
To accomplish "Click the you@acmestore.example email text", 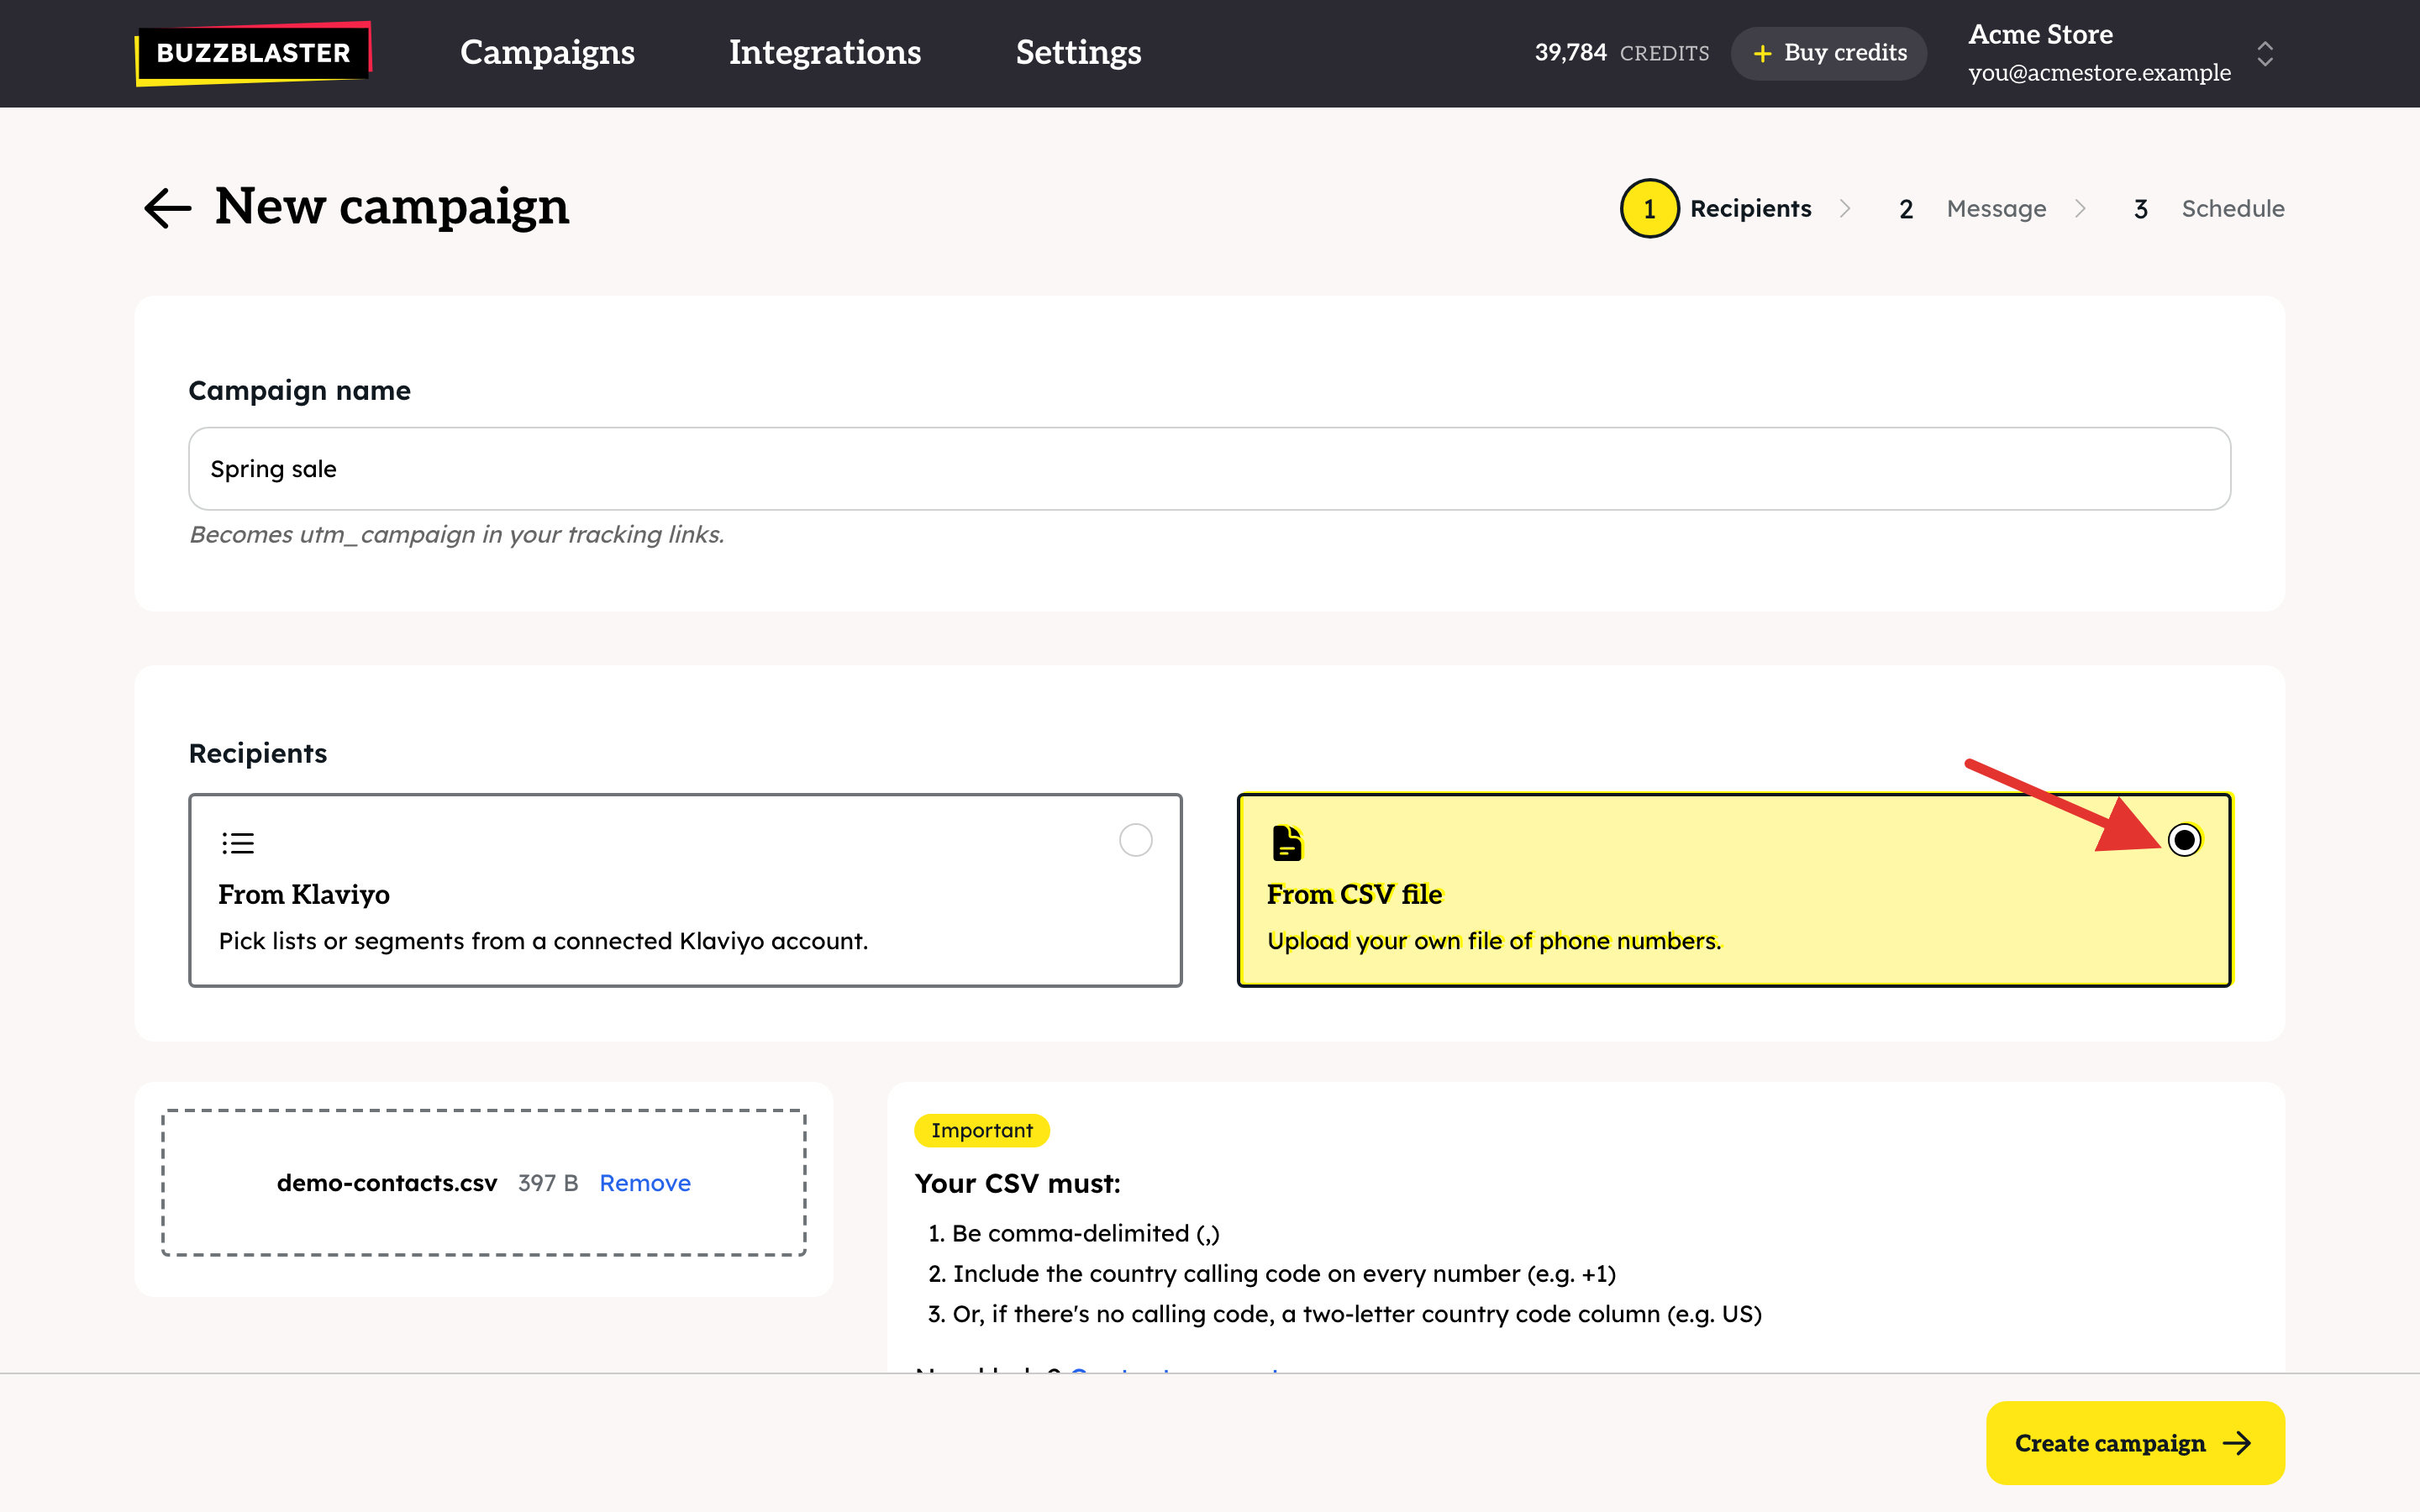I will (2099, 73).
